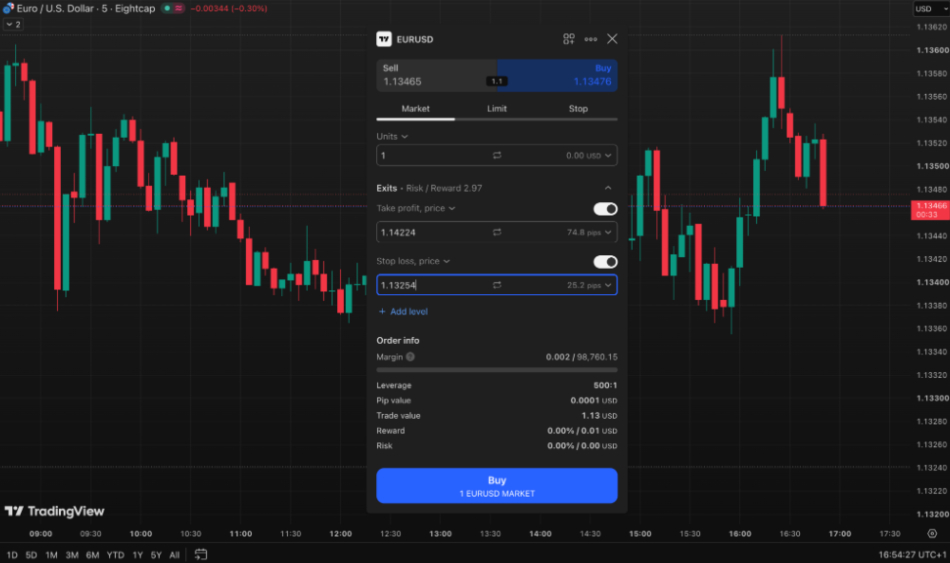Click the Margin info icon
Image resolution: width=950 pixels, height=563 pixels.
(x=410, y=357)
